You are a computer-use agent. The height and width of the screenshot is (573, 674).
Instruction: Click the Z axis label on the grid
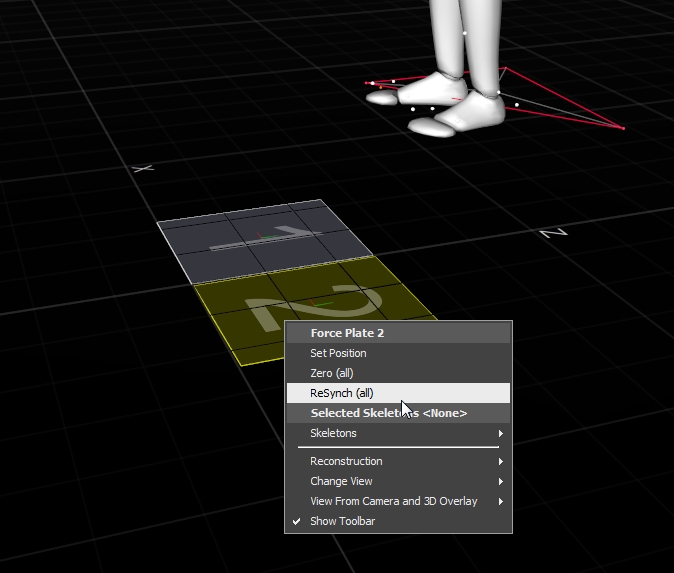click(553, 233)
